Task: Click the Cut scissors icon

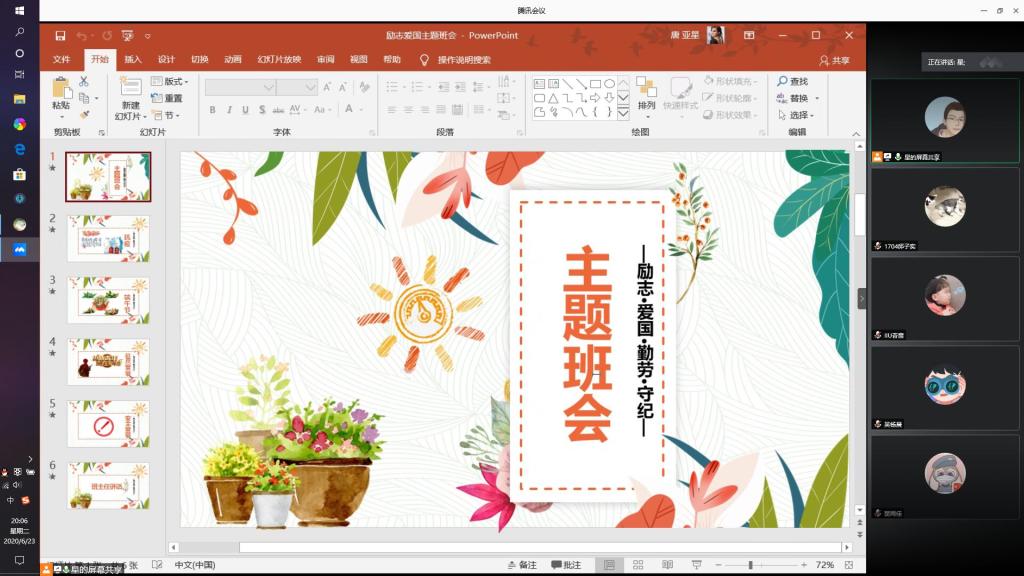Action: (x=83, y=82)
